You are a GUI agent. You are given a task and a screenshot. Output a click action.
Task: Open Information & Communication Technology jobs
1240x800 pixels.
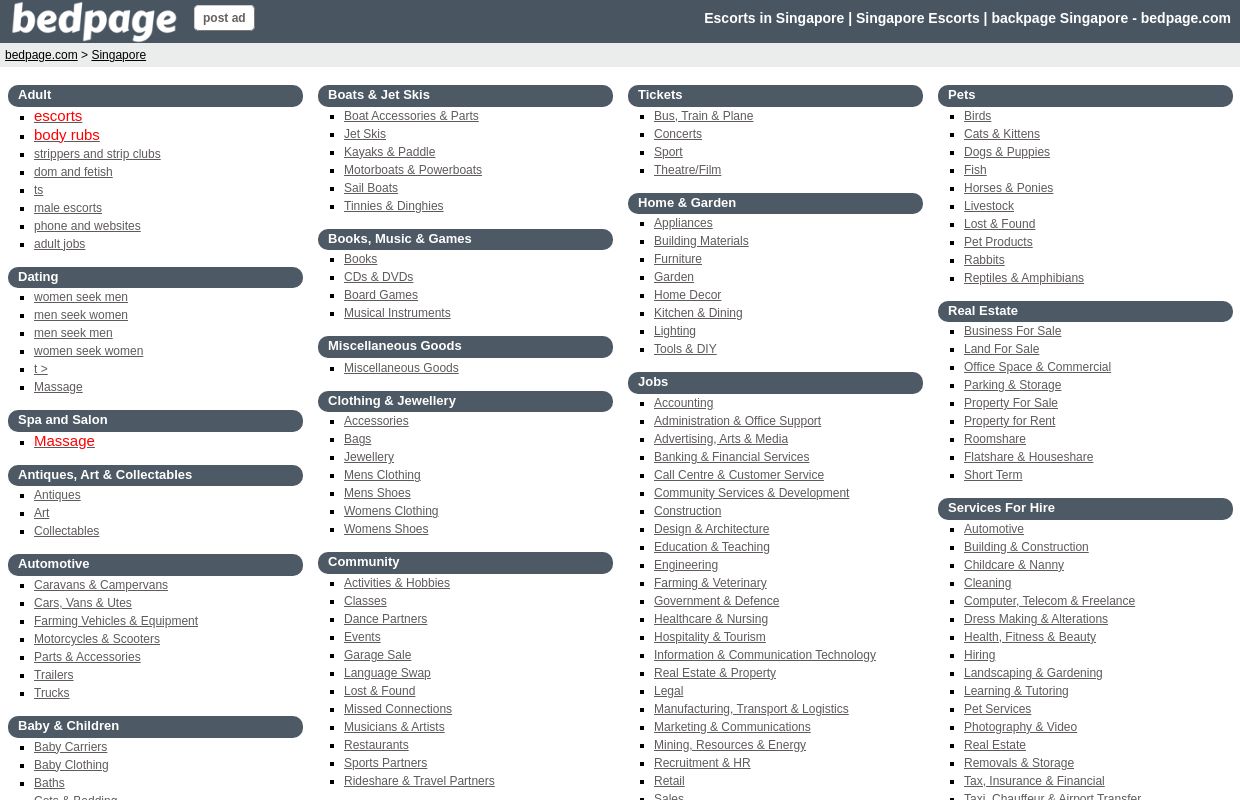point(764,655)
